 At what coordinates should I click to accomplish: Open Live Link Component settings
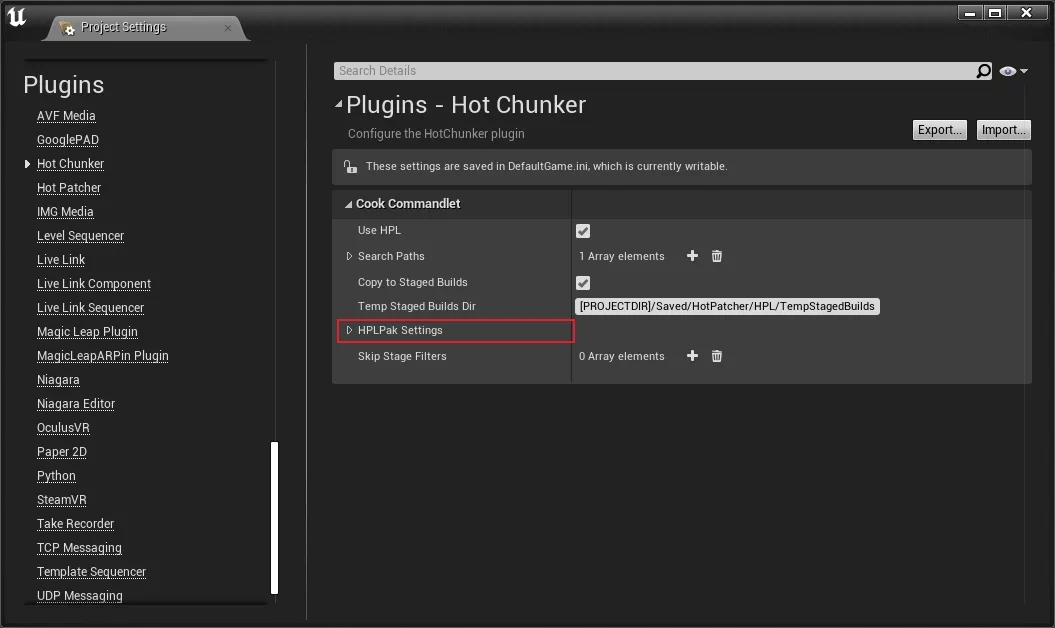pyautogui.click(x=94, y=284)
